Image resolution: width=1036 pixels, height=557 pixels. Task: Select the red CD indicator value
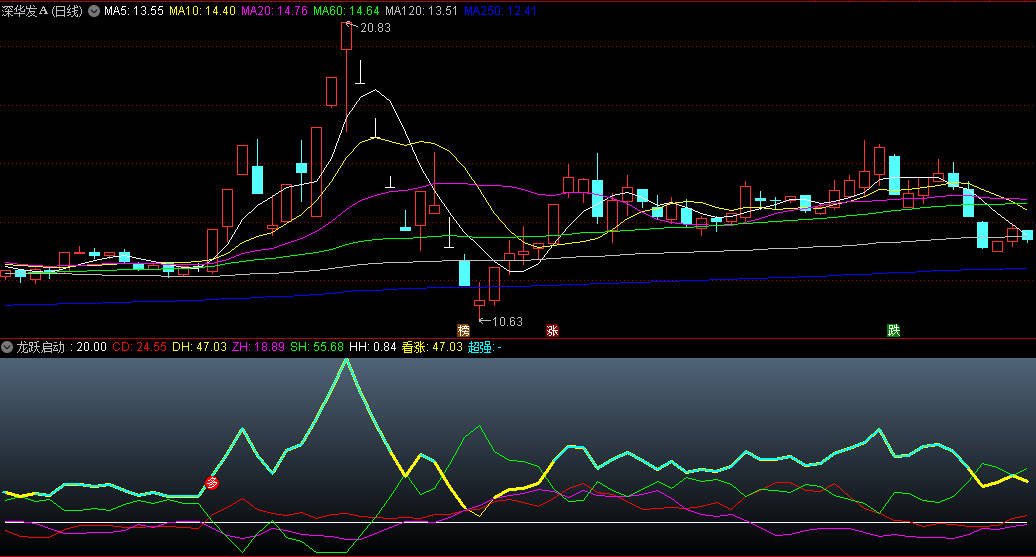[138, 347]
